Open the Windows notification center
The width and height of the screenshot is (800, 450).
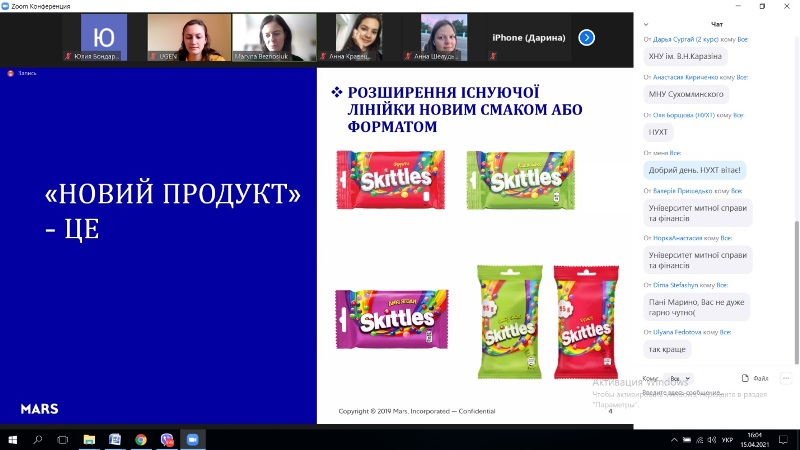click(784, 440)
